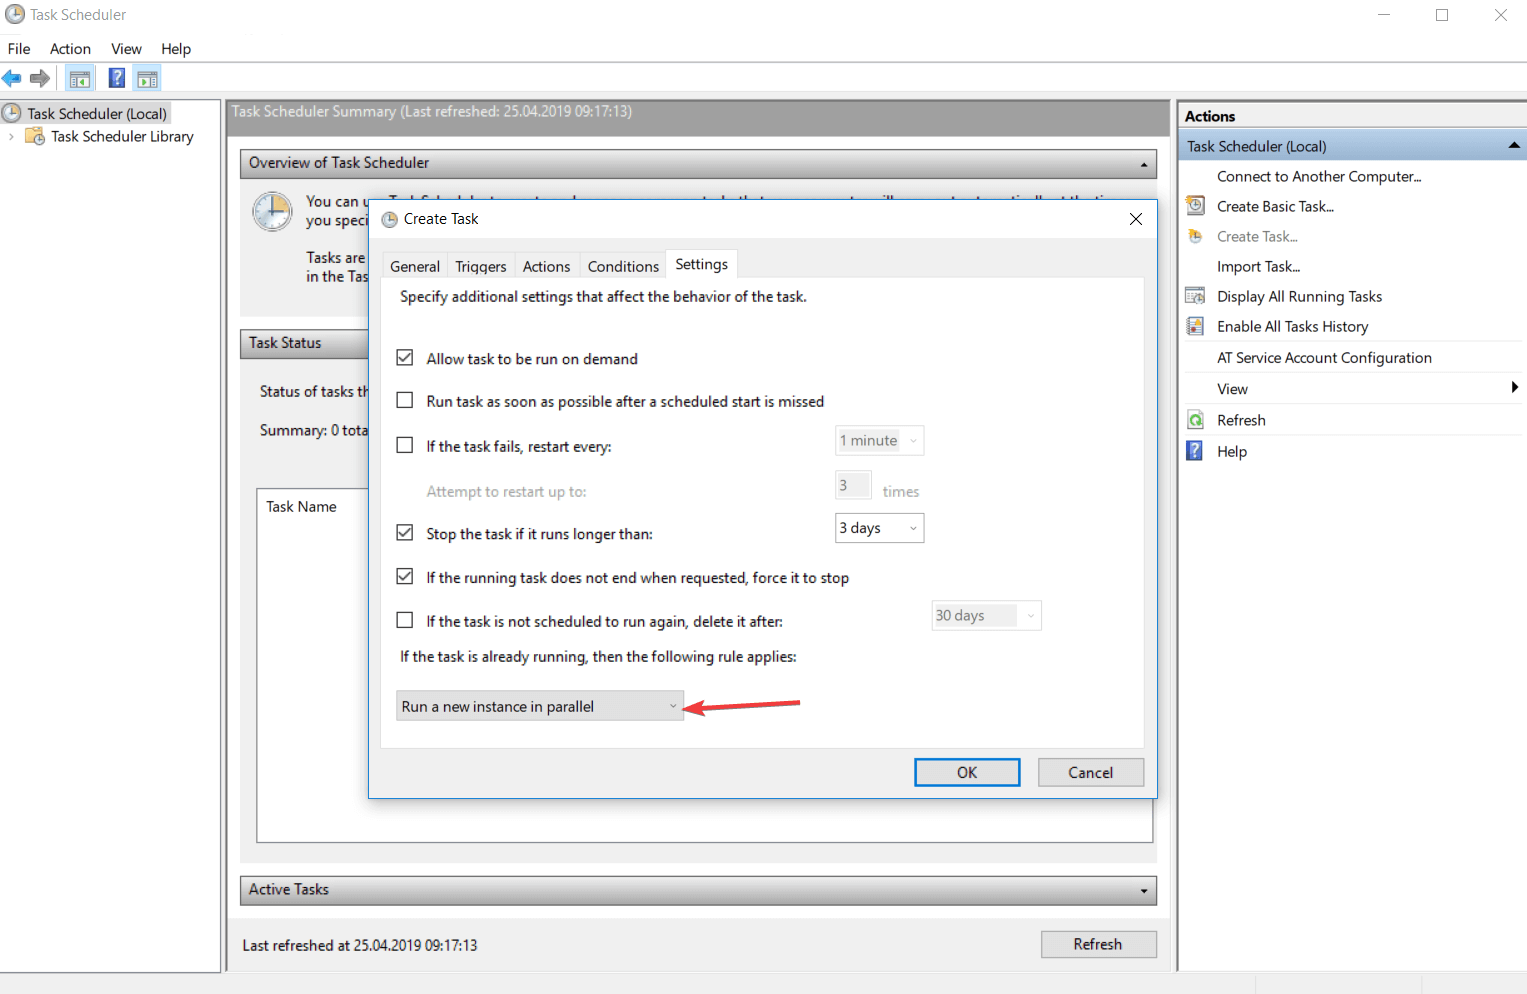Image resolution: width=1527 pixels, height=994 pixels.
Task: Click the Create Task action in Actions pane
Action: 1257,236
